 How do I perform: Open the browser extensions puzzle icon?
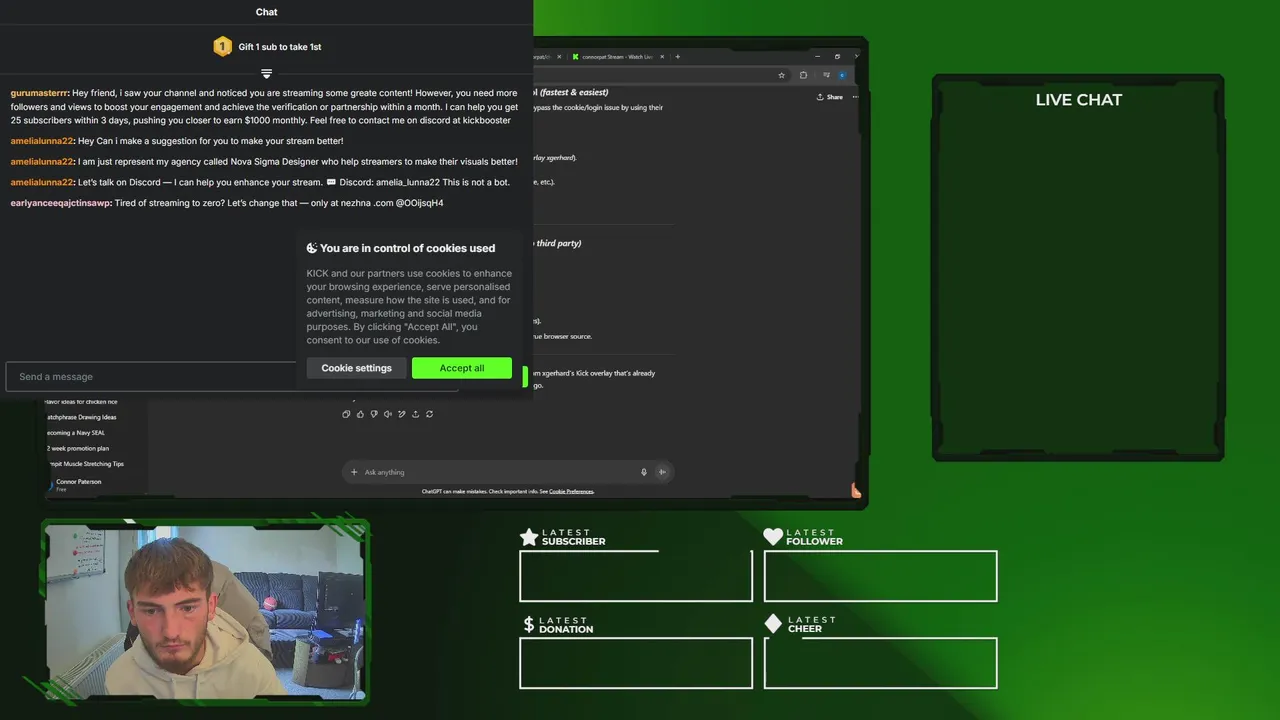point(803,75)
